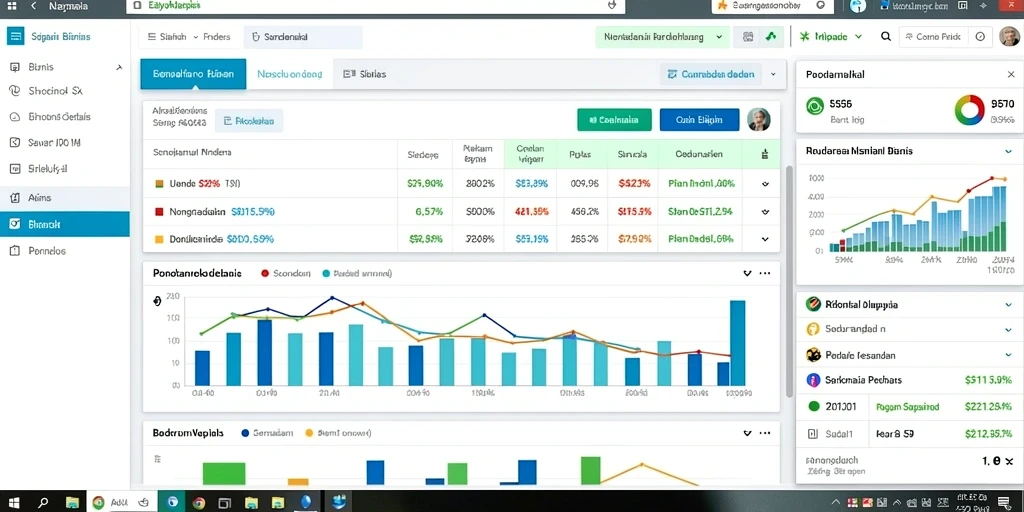Click the green tree icon in top toolbar
The height and width of the screenshot is (512, 1024).
click(x=771, y=37)
